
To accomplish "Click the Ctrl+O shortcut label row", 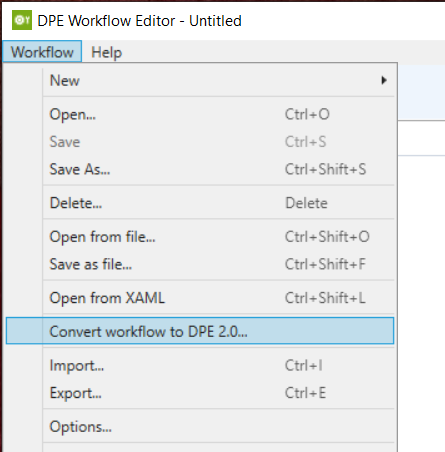I will (307, 114).
